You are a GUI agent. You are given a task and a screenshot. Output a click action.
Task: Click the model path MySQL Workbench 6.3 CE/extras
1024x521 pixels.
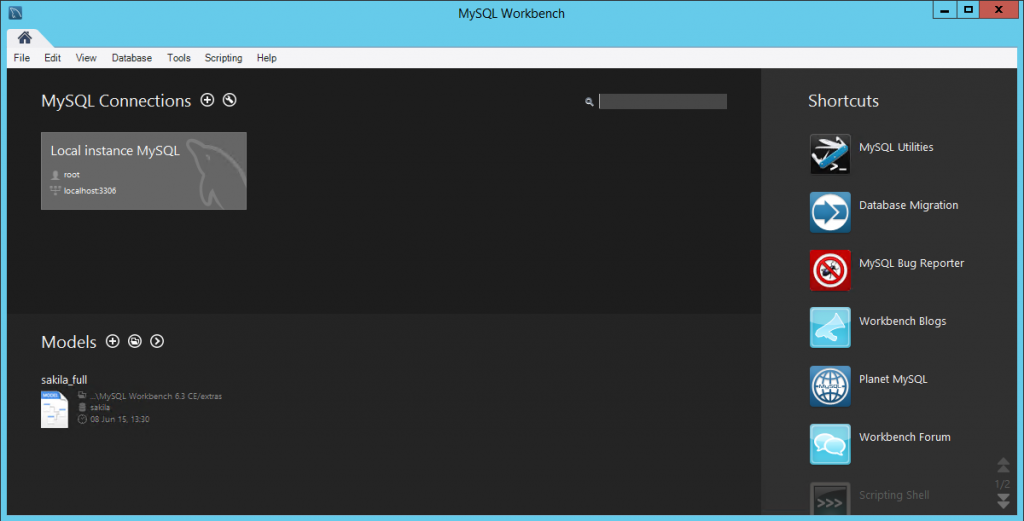[156, 396]
